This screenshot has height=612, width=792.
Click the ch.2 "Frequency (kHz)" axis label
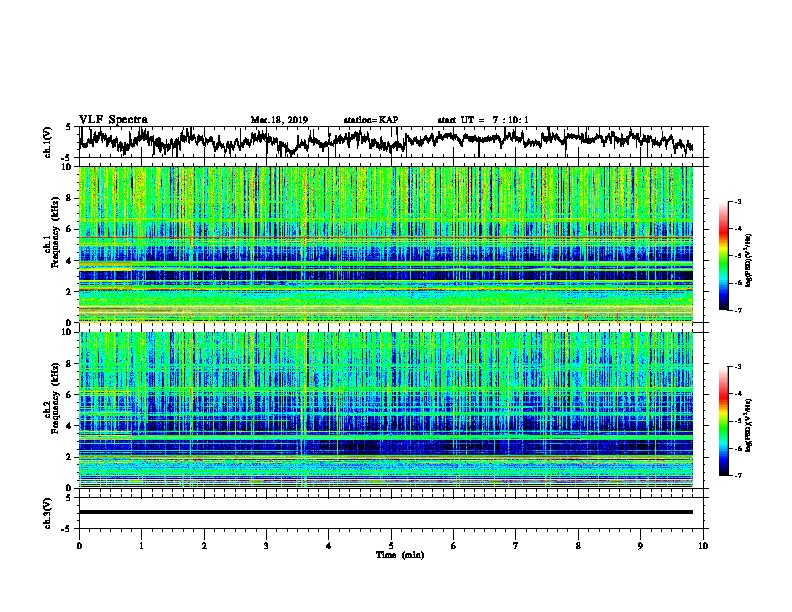[53, 398]
